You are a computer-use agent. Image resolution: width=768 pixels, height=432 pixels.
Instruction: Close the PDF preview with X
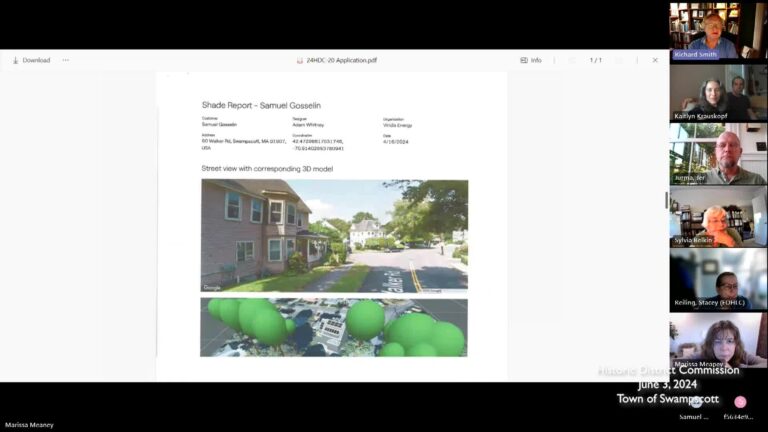coord(655,60)
